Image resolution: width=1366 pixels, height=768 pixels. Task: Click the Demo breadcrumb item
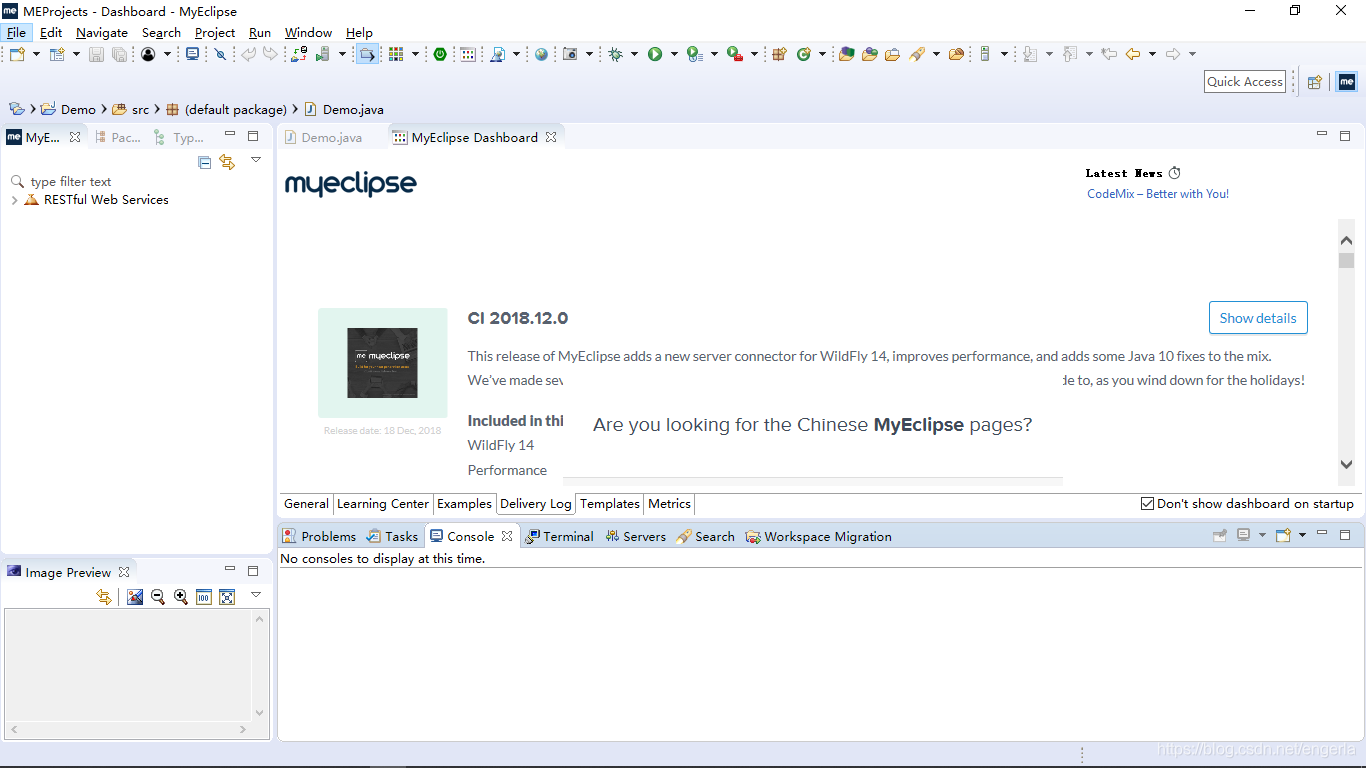pos(69,109)
